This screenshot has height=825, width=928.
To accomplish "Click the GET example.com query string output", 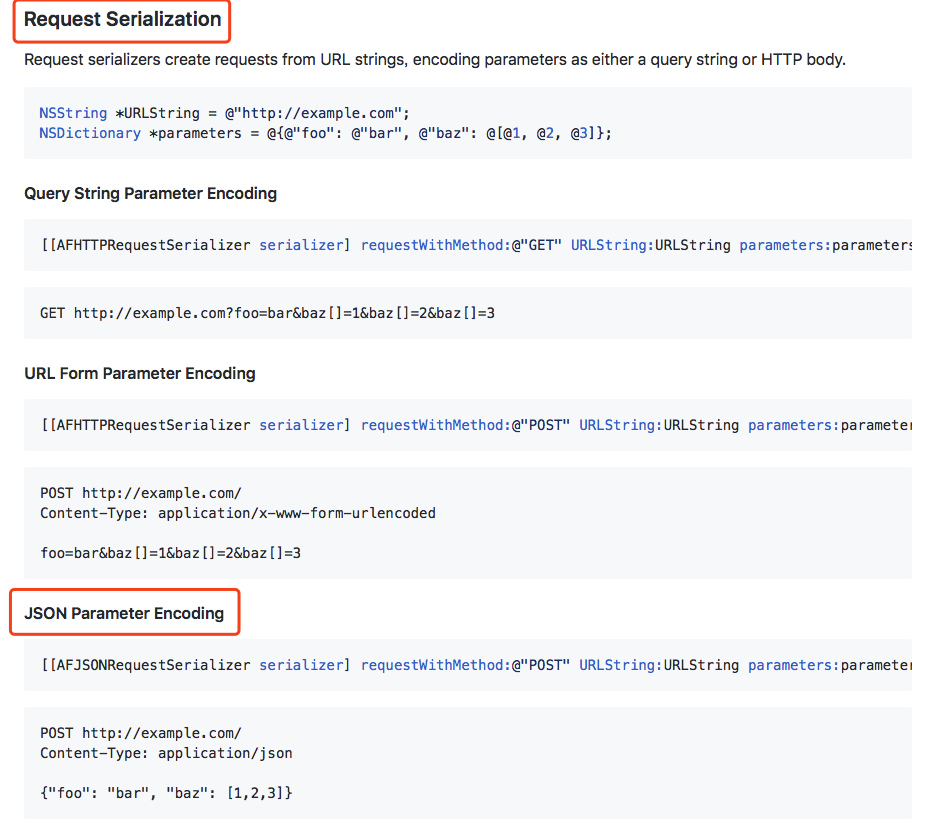I will tap(268, 313).
